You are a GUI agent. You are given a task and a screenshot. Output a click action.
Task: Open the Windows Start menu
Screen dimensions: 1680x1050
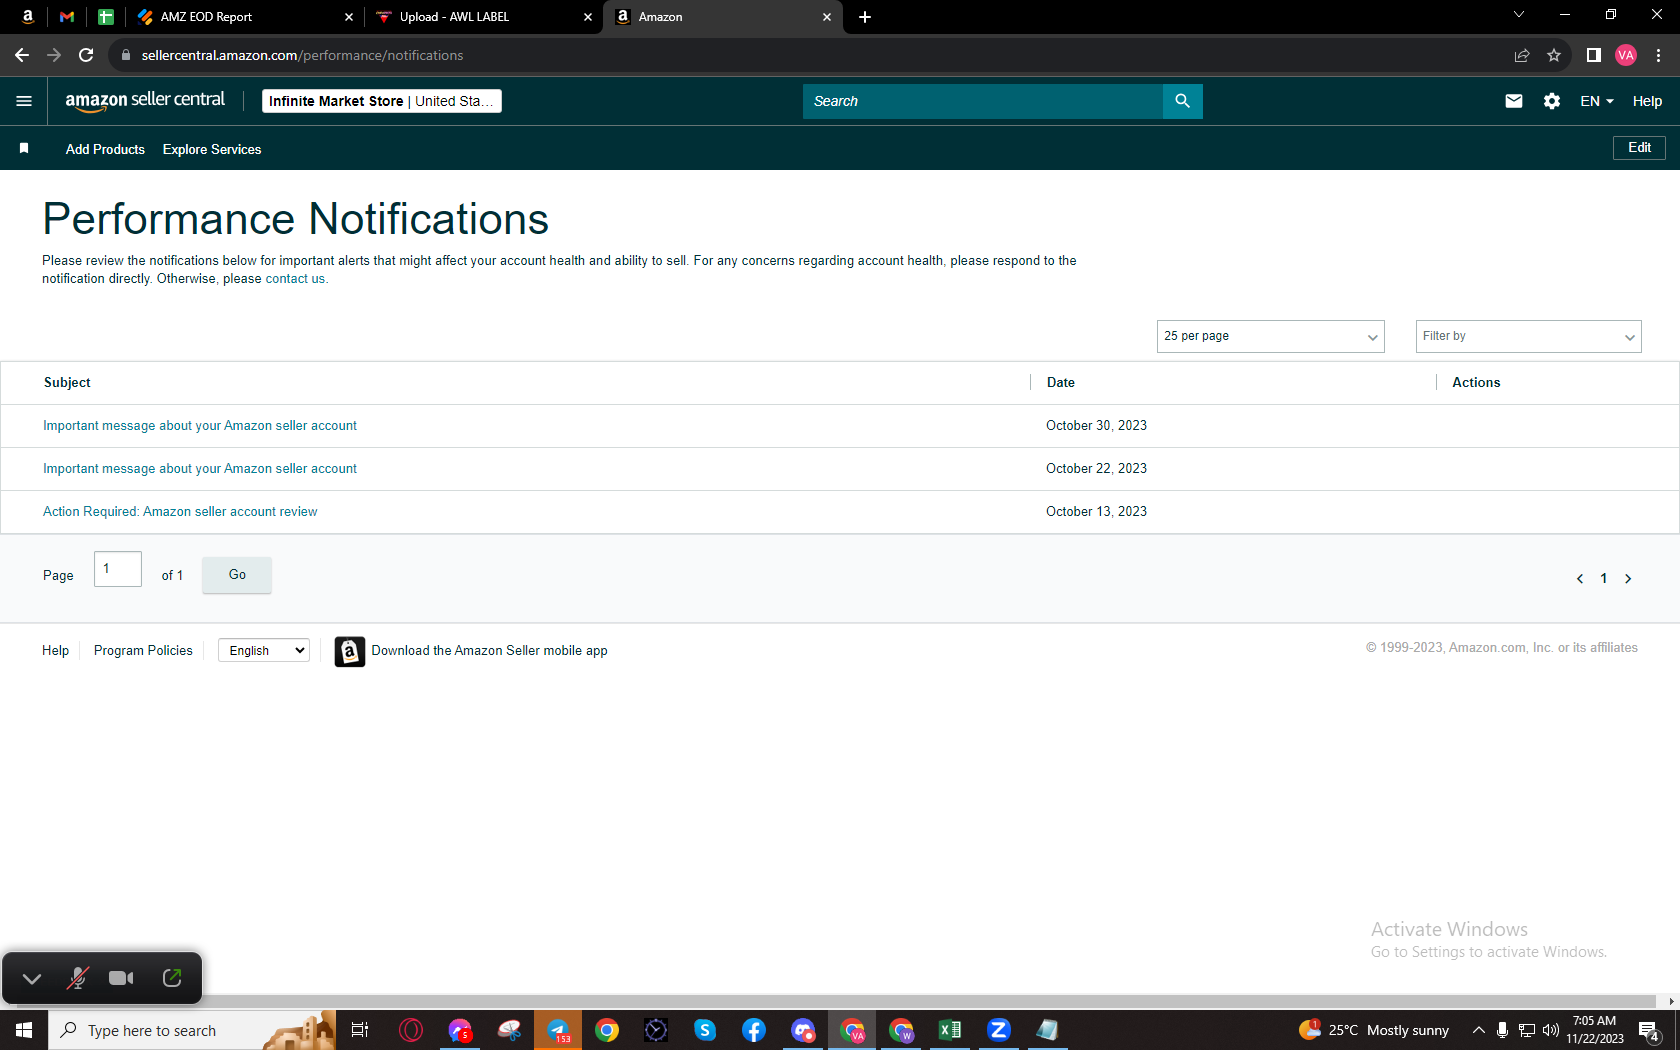[24, 1030]
